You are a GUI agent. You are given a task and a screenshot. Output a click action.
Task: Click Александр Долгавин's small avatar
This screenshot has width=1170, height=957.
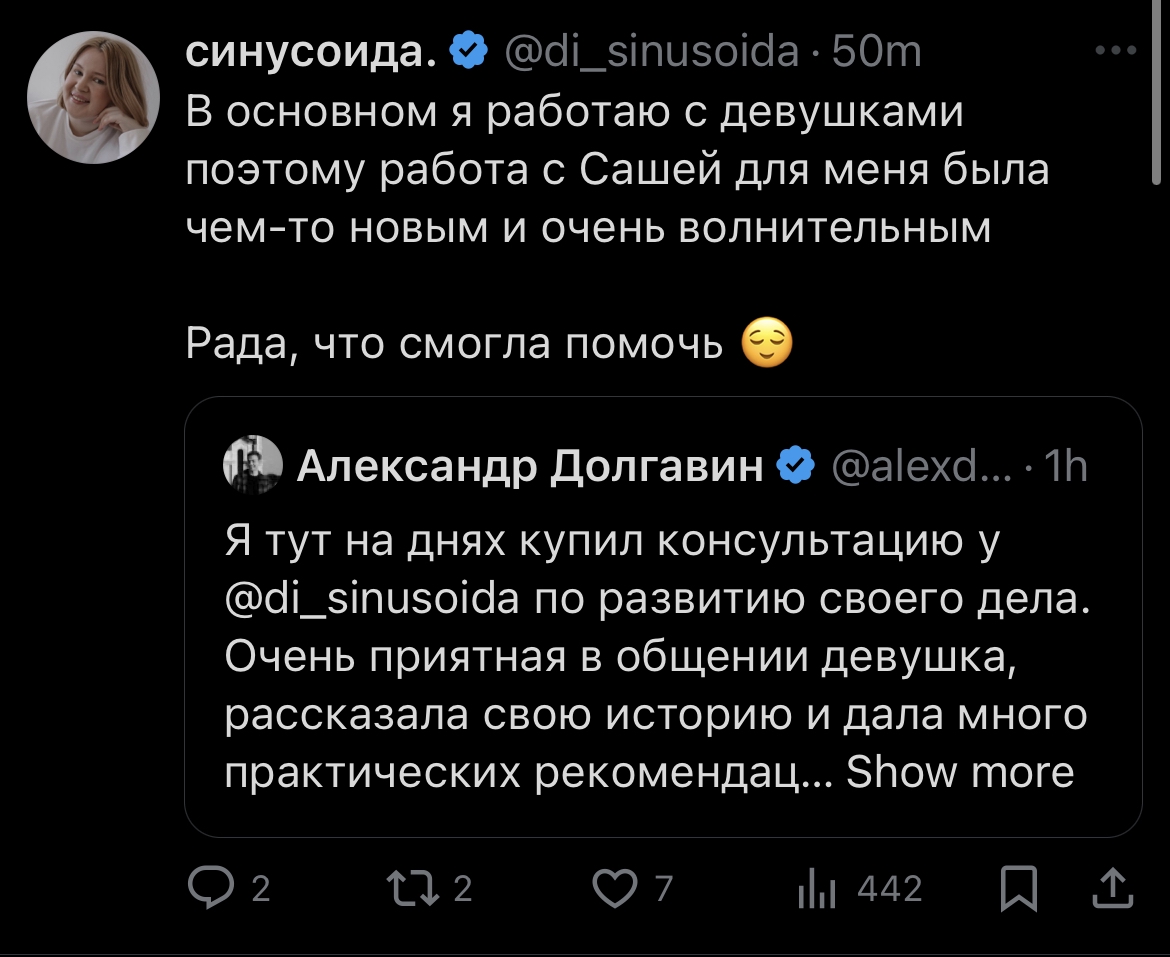(x=253, y=466)
